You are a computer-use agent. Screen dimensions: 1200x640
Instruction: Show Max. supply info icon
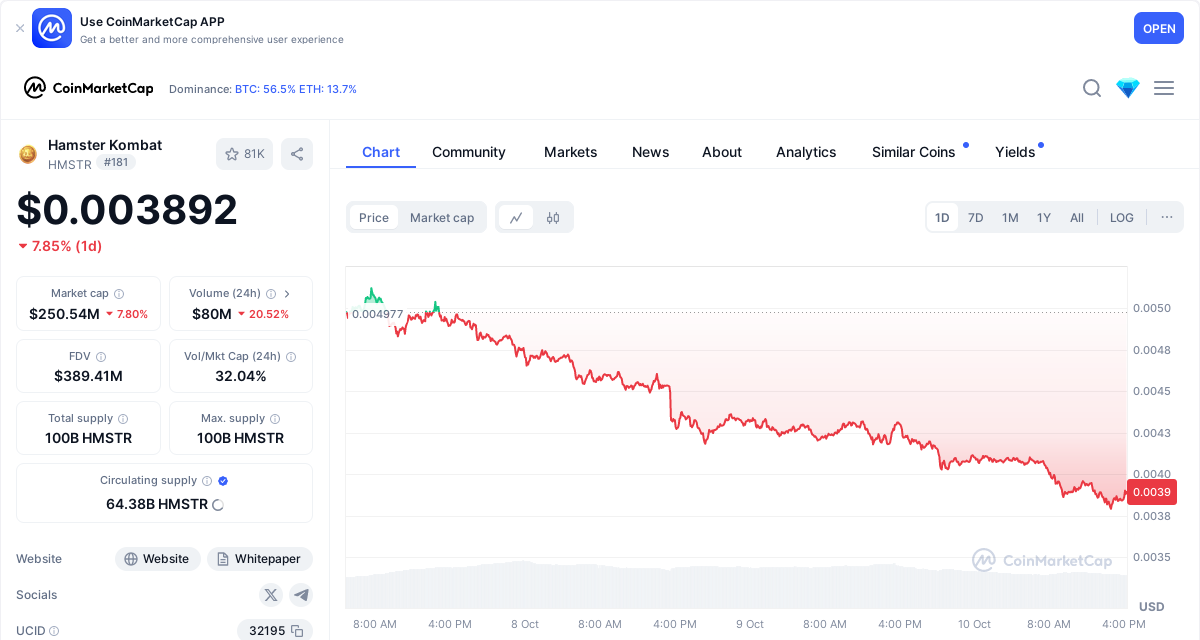pyautogui.click(x=275, y=419)
